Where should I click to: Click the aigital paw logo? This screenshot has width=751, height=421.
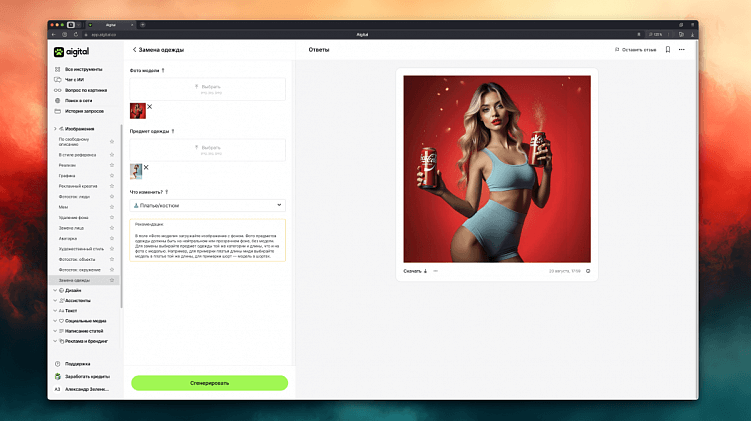pyautogui.click(x=59, y=52)
